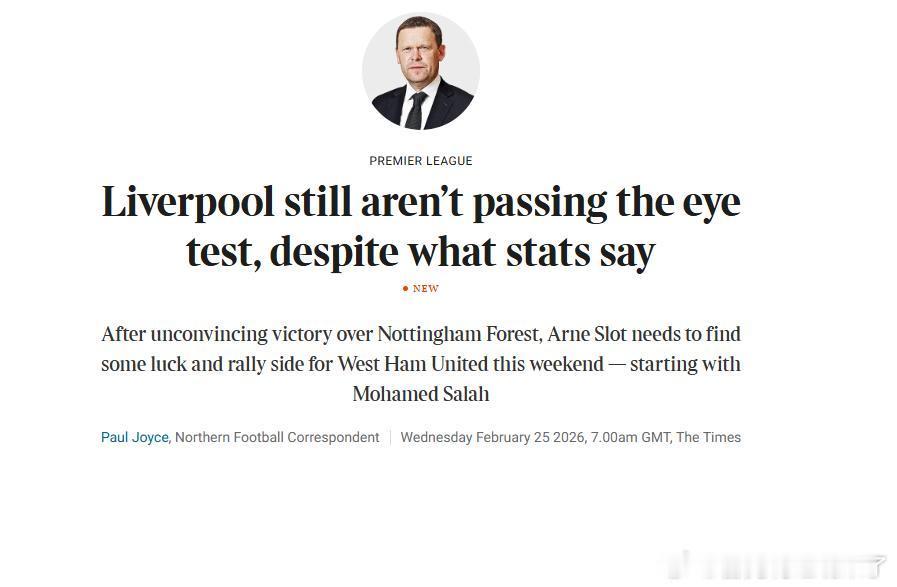Screen dimensions: 897x587
Task: Open the PREMIER LEAGUE section label
Action: [x=421, y=161]
